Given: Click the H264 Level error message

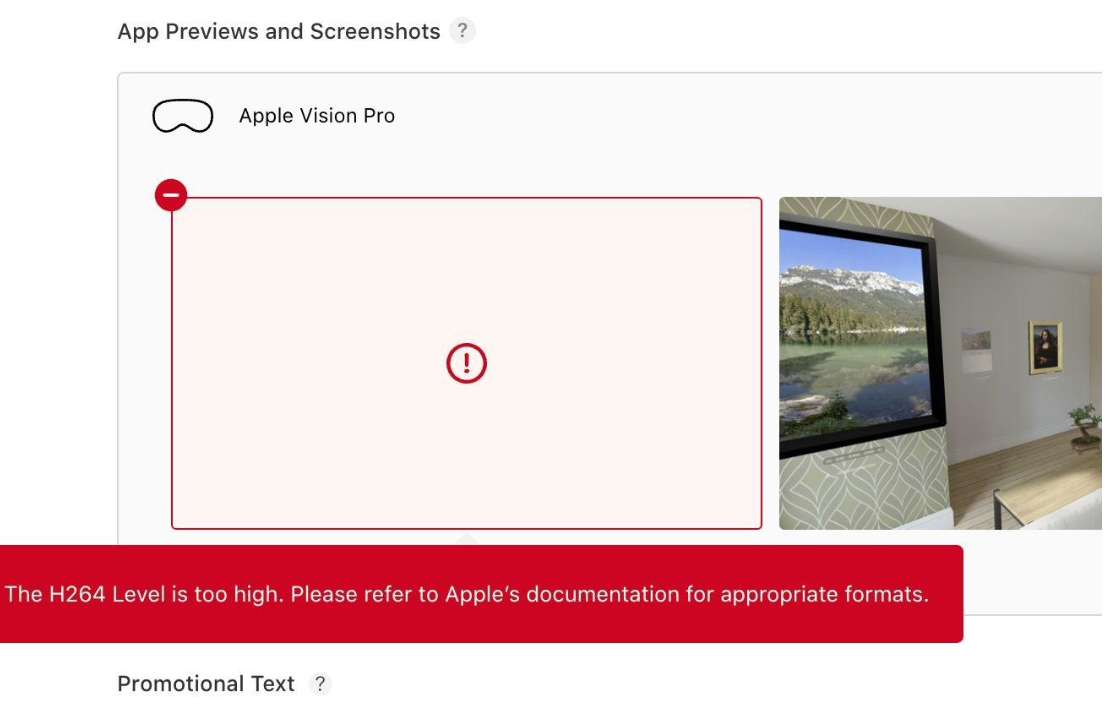Looking at the screenshot, I should click(x=466, y=594).
